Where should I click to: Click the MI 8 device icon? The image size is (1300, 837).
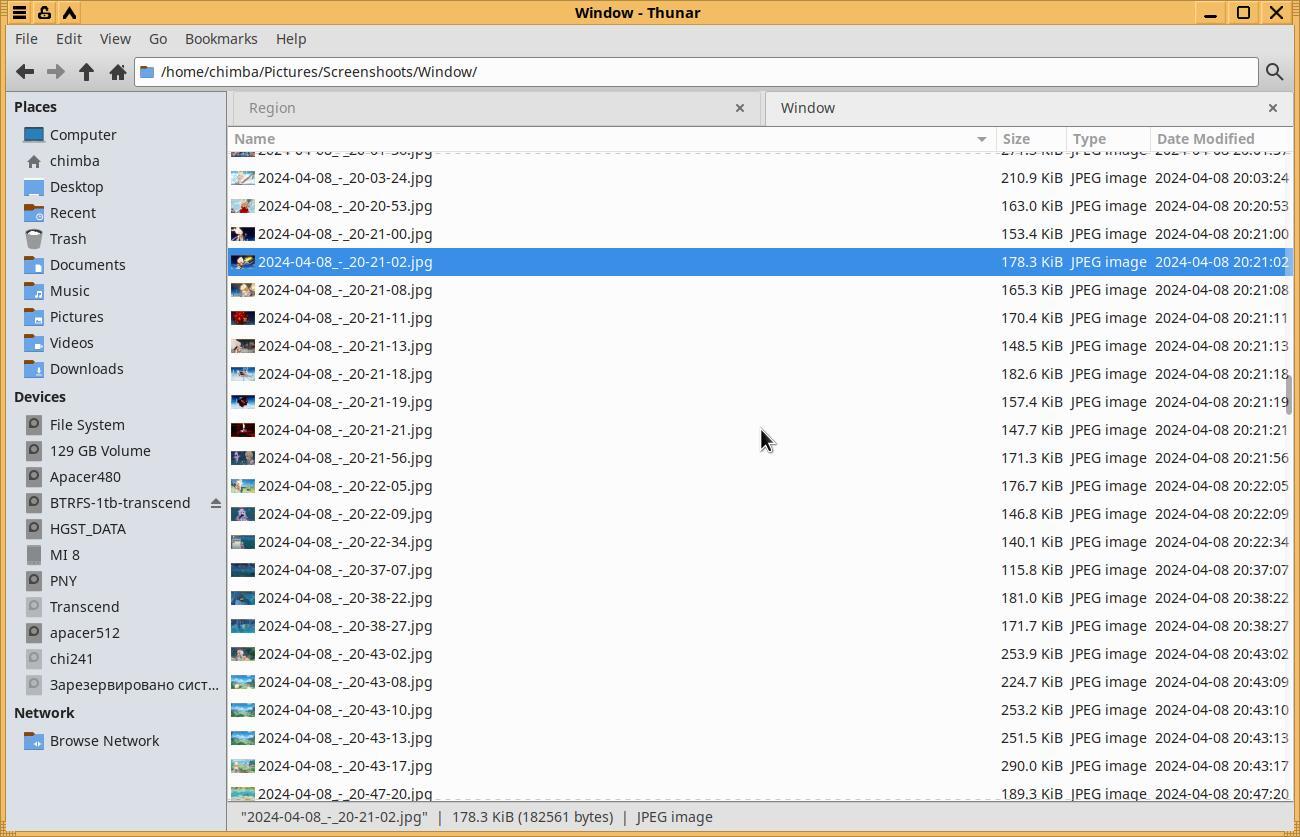coord(34,555)
